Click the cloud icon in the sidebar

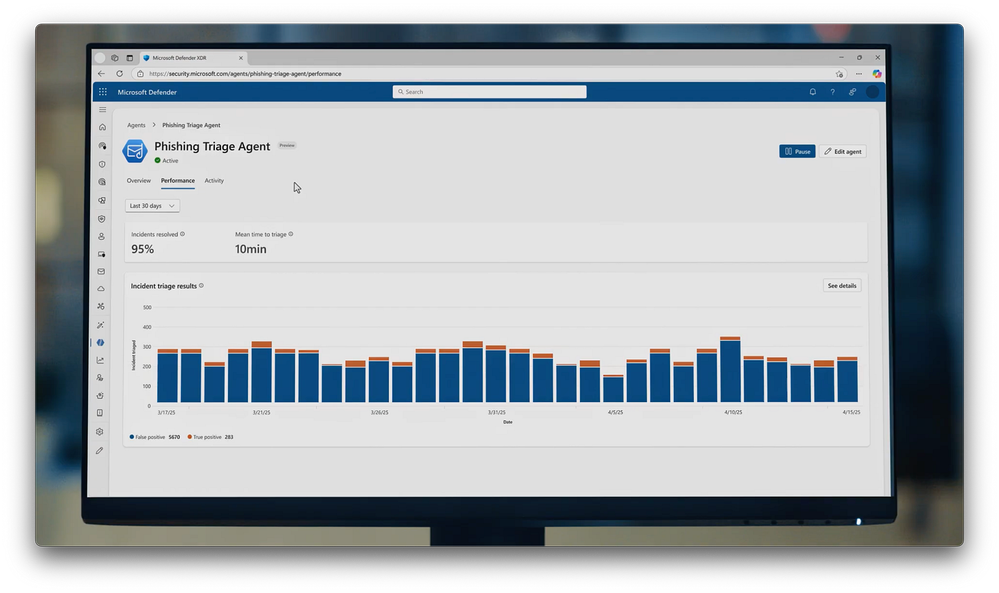[101, 289]
